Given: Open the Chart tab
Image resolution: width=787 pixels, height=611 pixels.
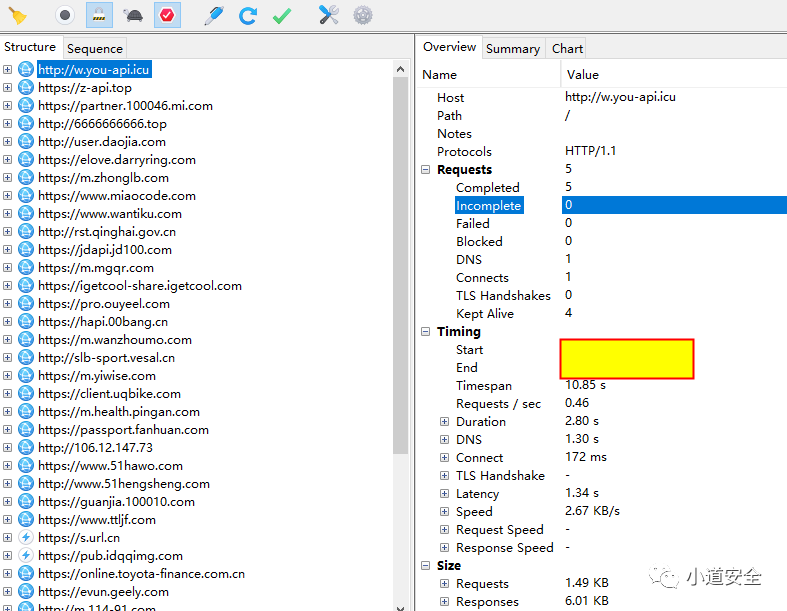Looking at the screenshot, I should click(567, 48).
